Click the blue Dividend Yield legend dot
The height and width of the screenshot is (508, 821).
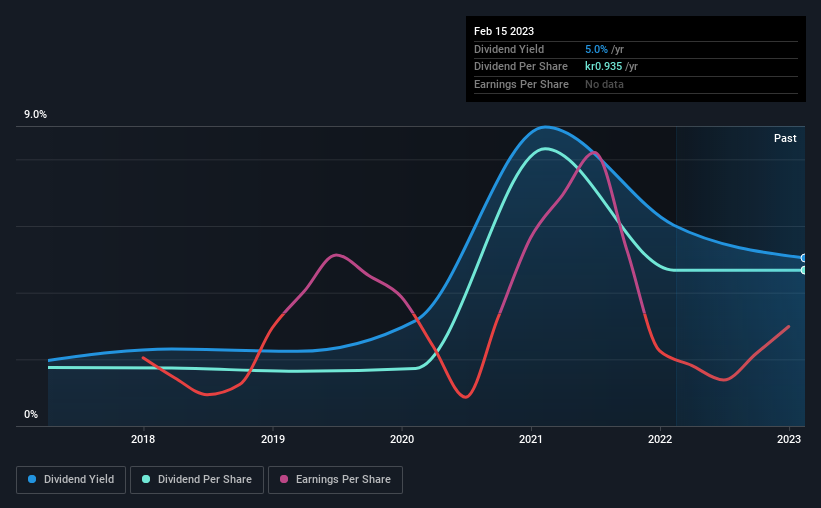[x=32, y=479]
